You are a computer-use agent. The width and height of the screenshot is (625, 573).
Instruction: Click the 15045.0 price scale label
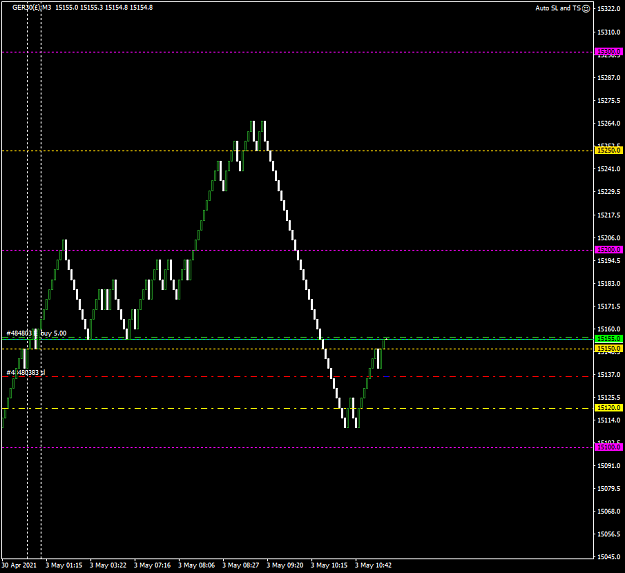coord(609,557)
